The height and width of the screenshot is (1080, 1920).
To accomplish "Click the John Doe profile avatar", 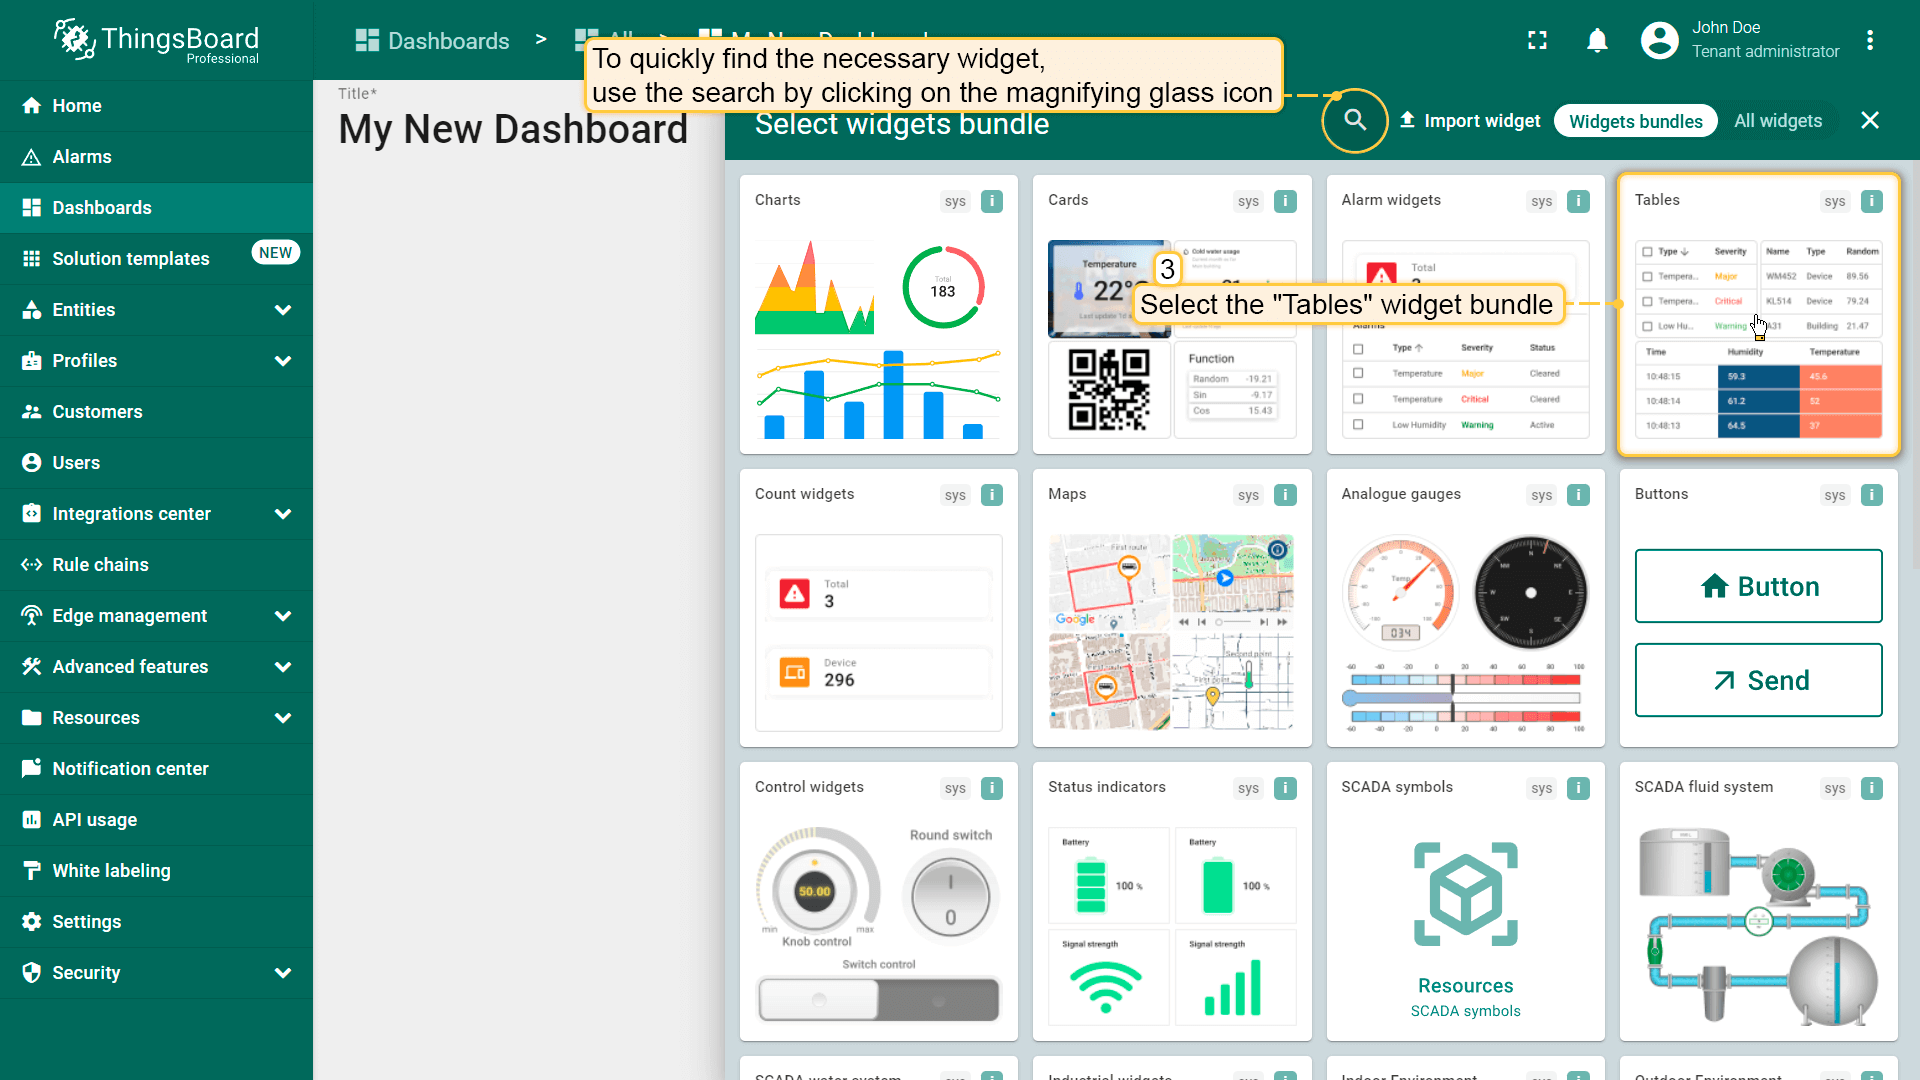I will (x=1659, y=40).
